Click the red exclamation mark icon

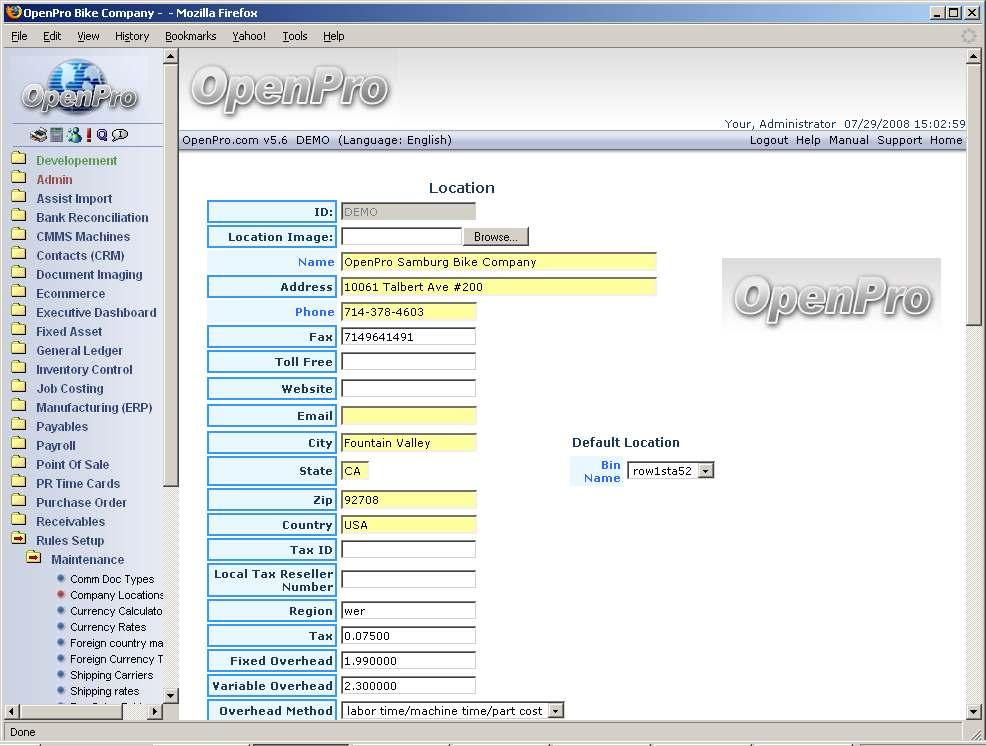coord(88,135)
